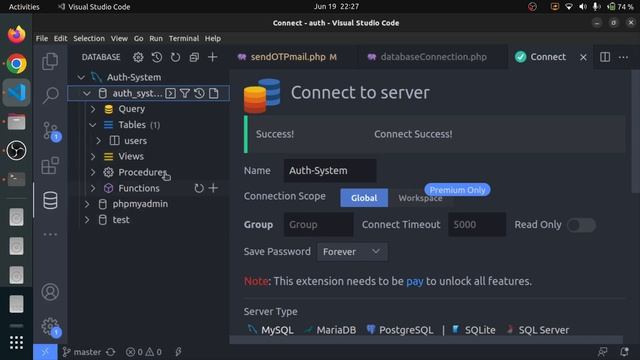Refresh the database panel
640x360 pixels.
pyautogui.click(x=176, y=57)
